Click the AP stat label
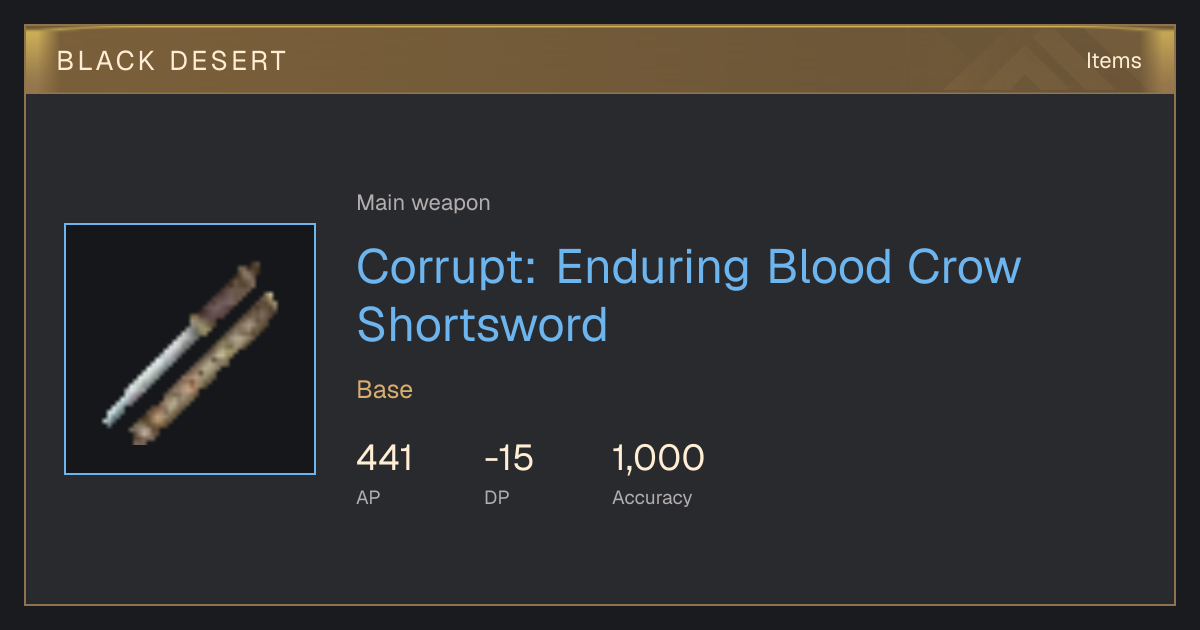 368,497
